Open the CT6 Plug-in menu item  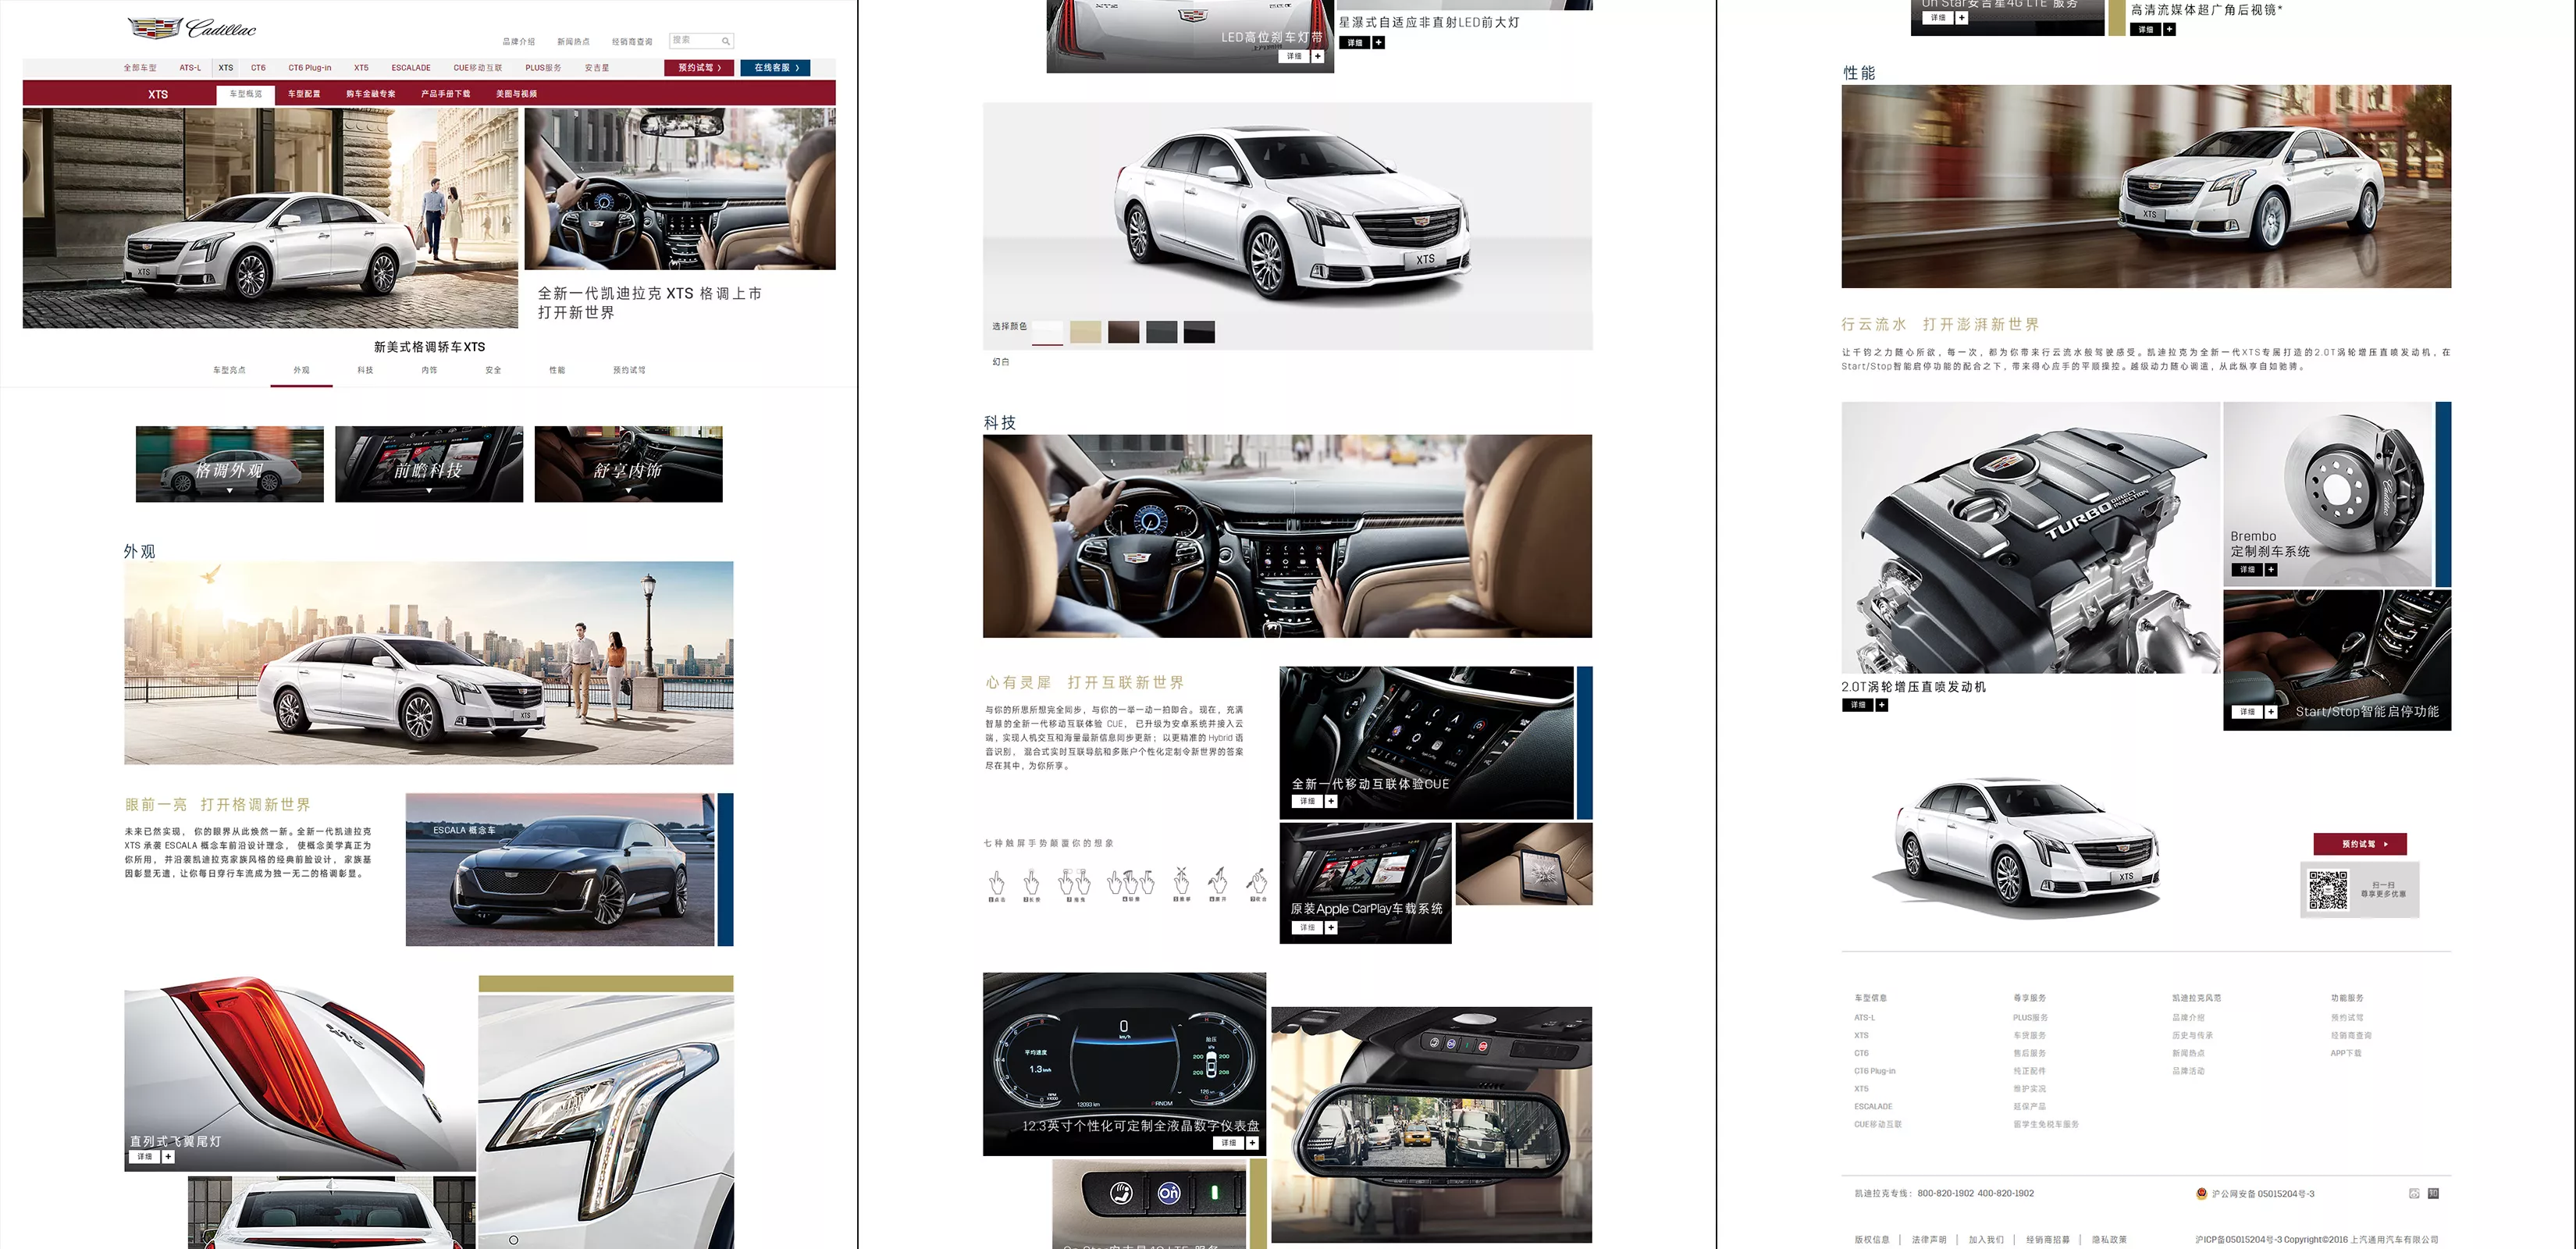coord(310,68)
